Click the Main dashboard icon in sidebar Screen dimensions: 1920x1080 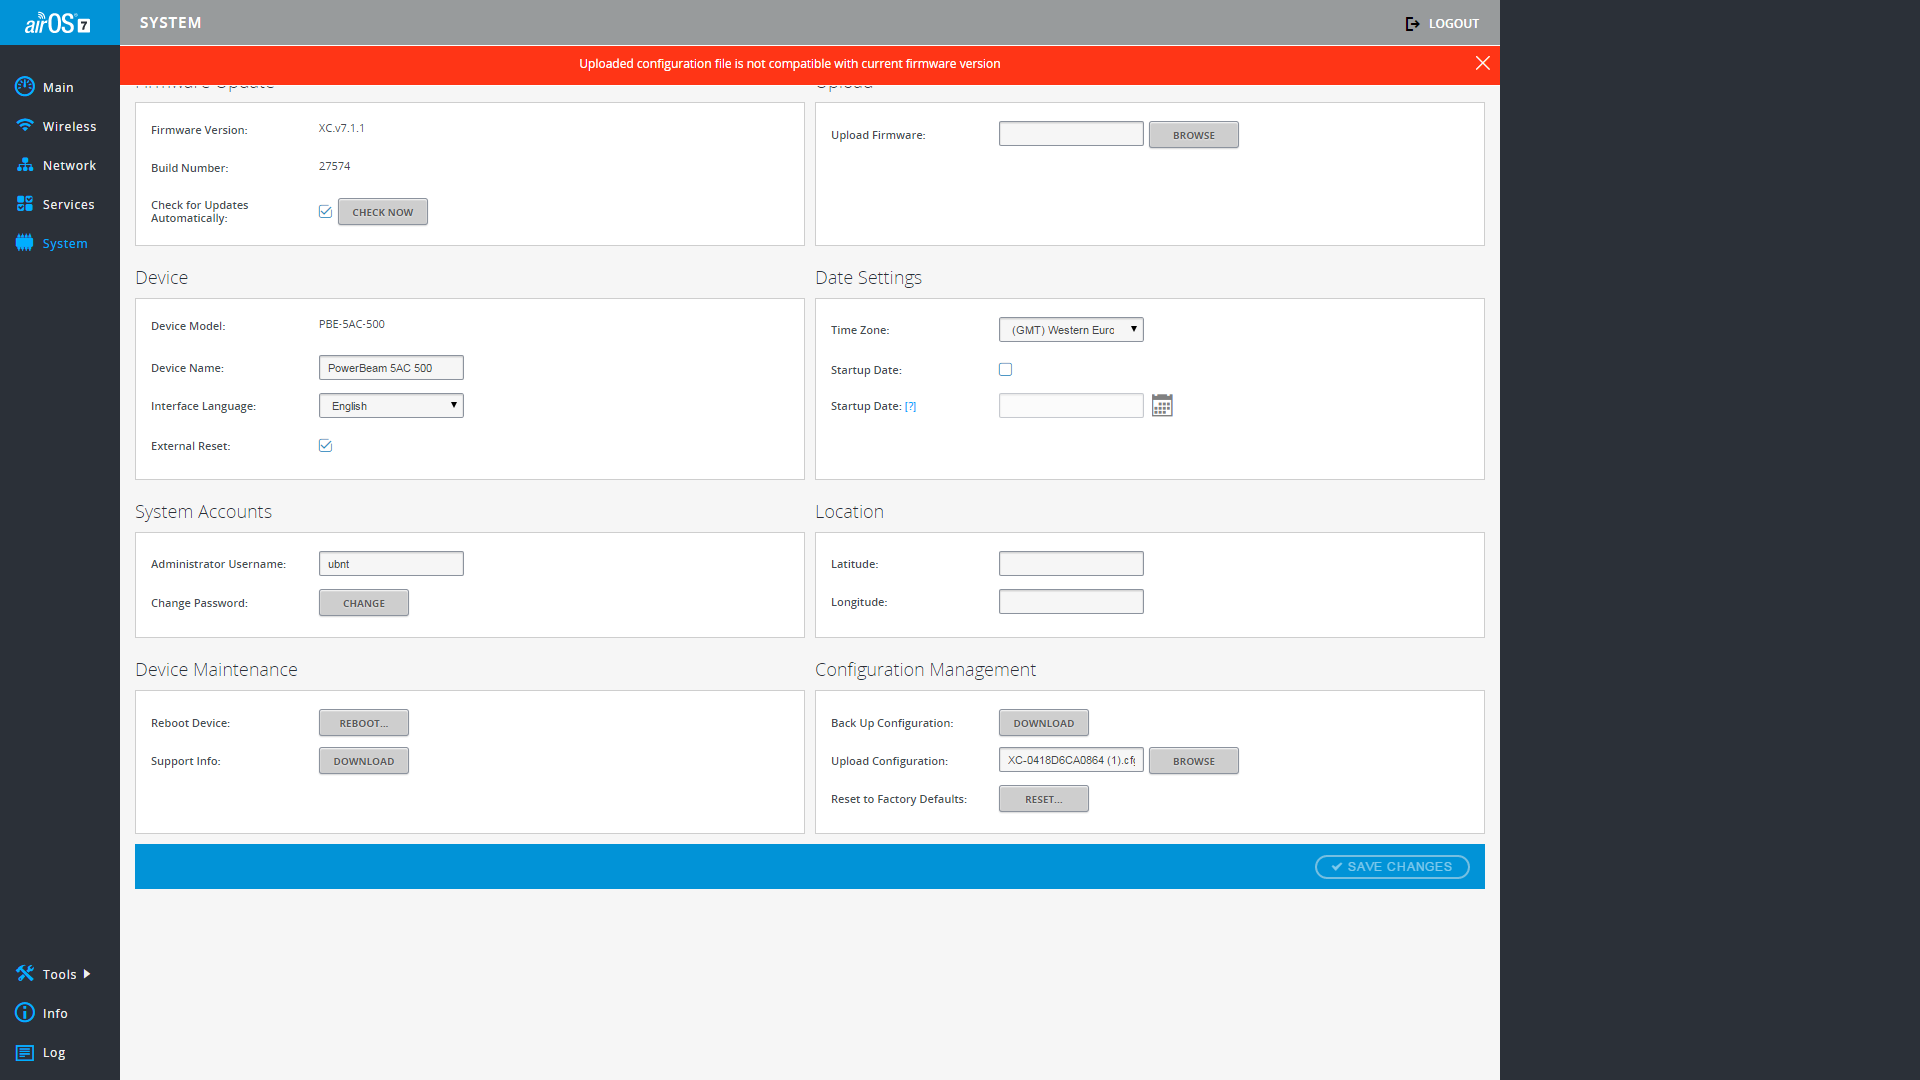pyautogui.click(x=25, y=87)
